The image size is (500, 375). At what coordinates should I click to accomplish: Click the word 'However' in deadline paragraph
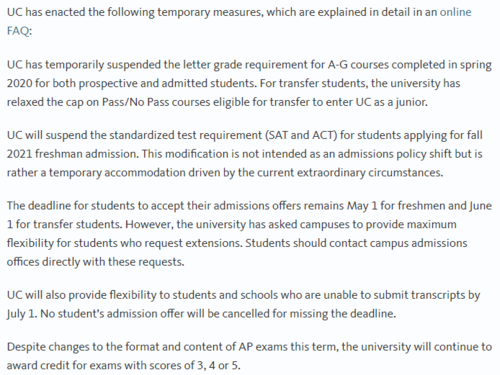[149, 224]
